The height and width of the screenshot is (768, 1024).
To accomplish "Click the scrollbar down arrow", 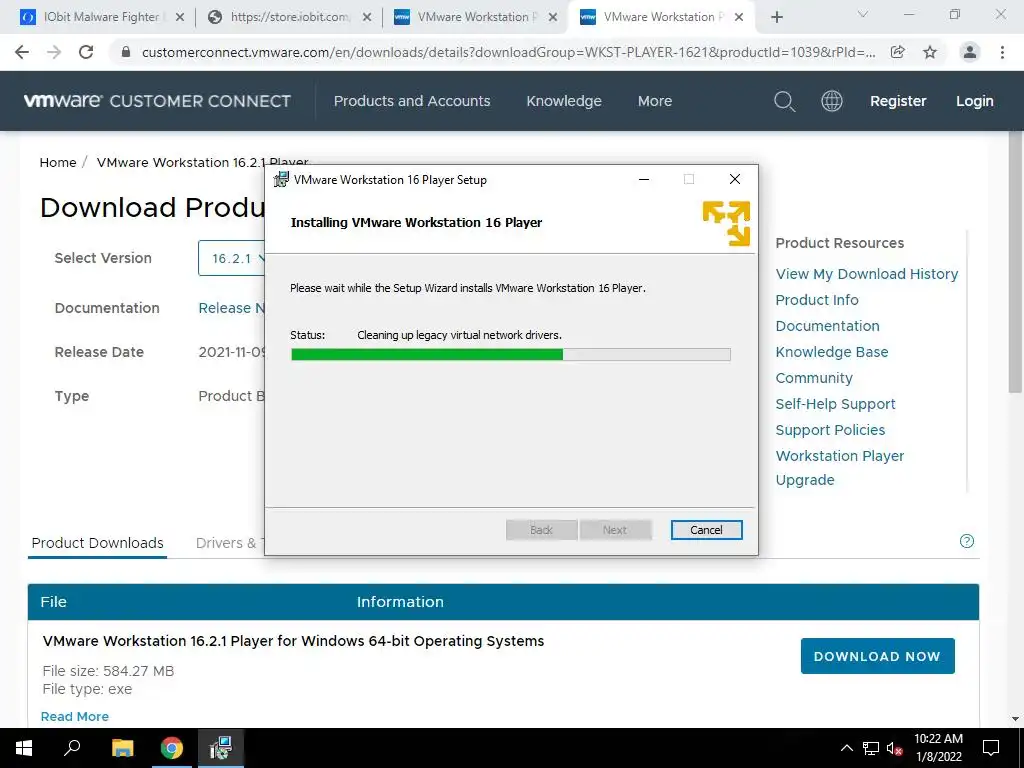I will coord(1016,720).
